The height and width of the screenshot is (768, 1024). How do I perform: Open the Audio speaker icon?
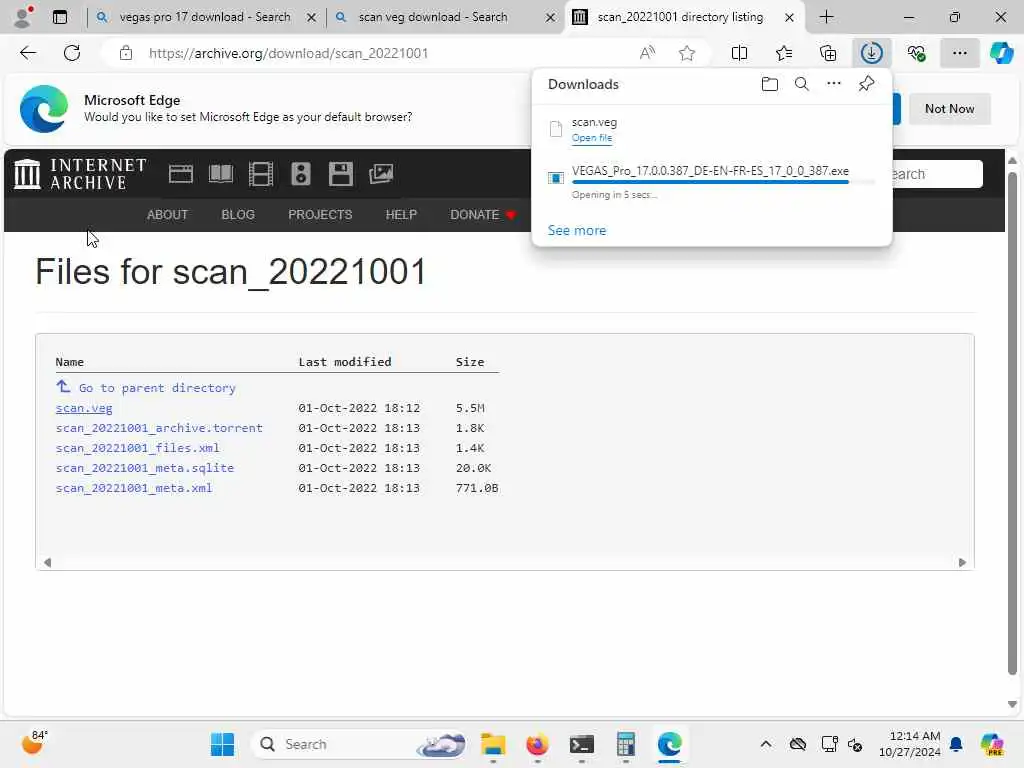(x=301, y=174)
